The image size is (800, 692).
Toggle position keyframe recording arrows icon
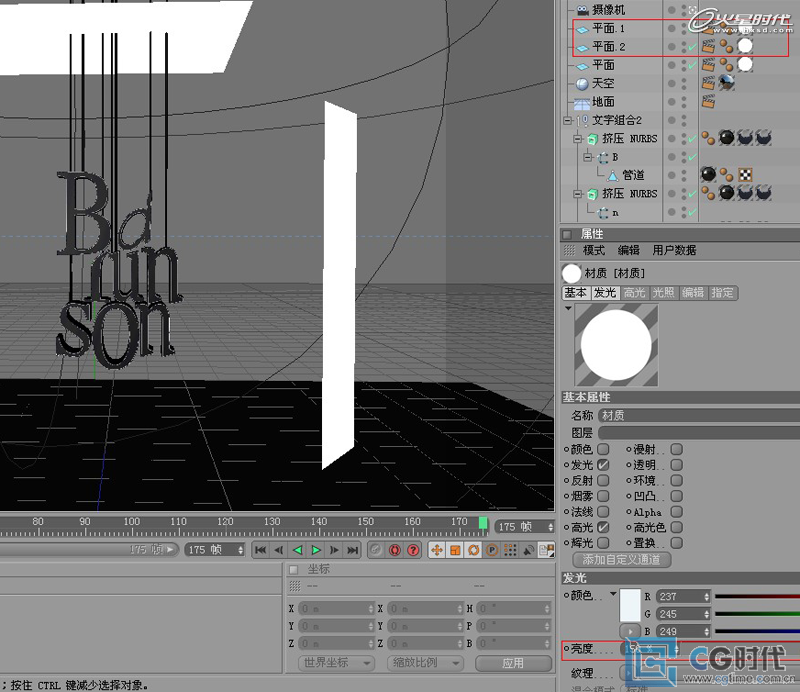(437, 550)
